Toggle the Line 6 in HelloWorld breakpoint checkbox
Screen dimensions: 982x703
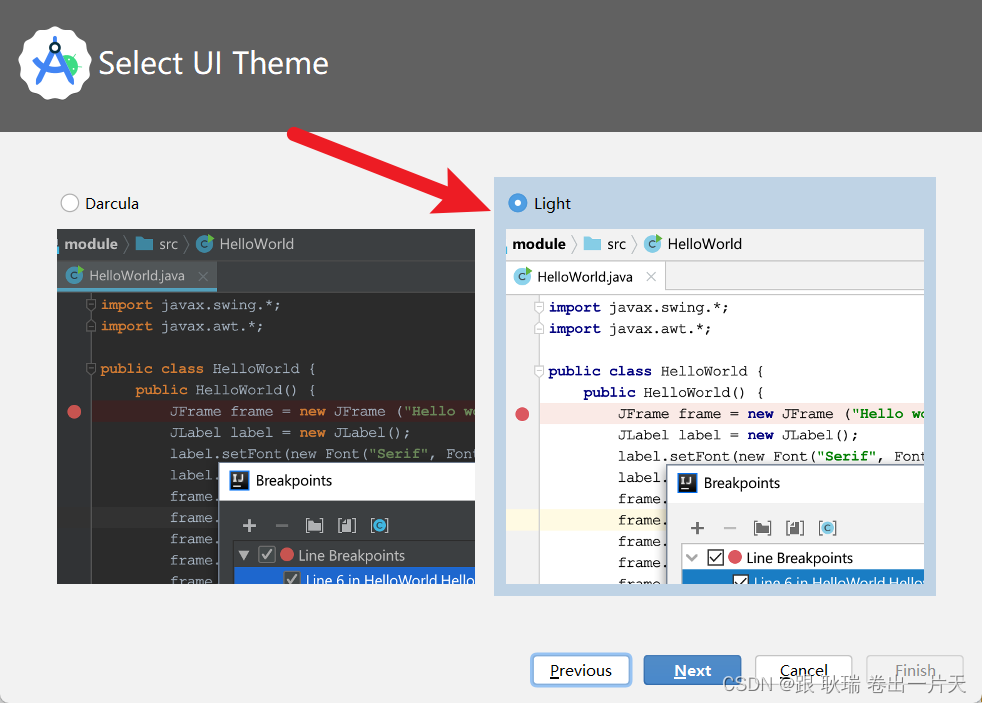(741, 581)
